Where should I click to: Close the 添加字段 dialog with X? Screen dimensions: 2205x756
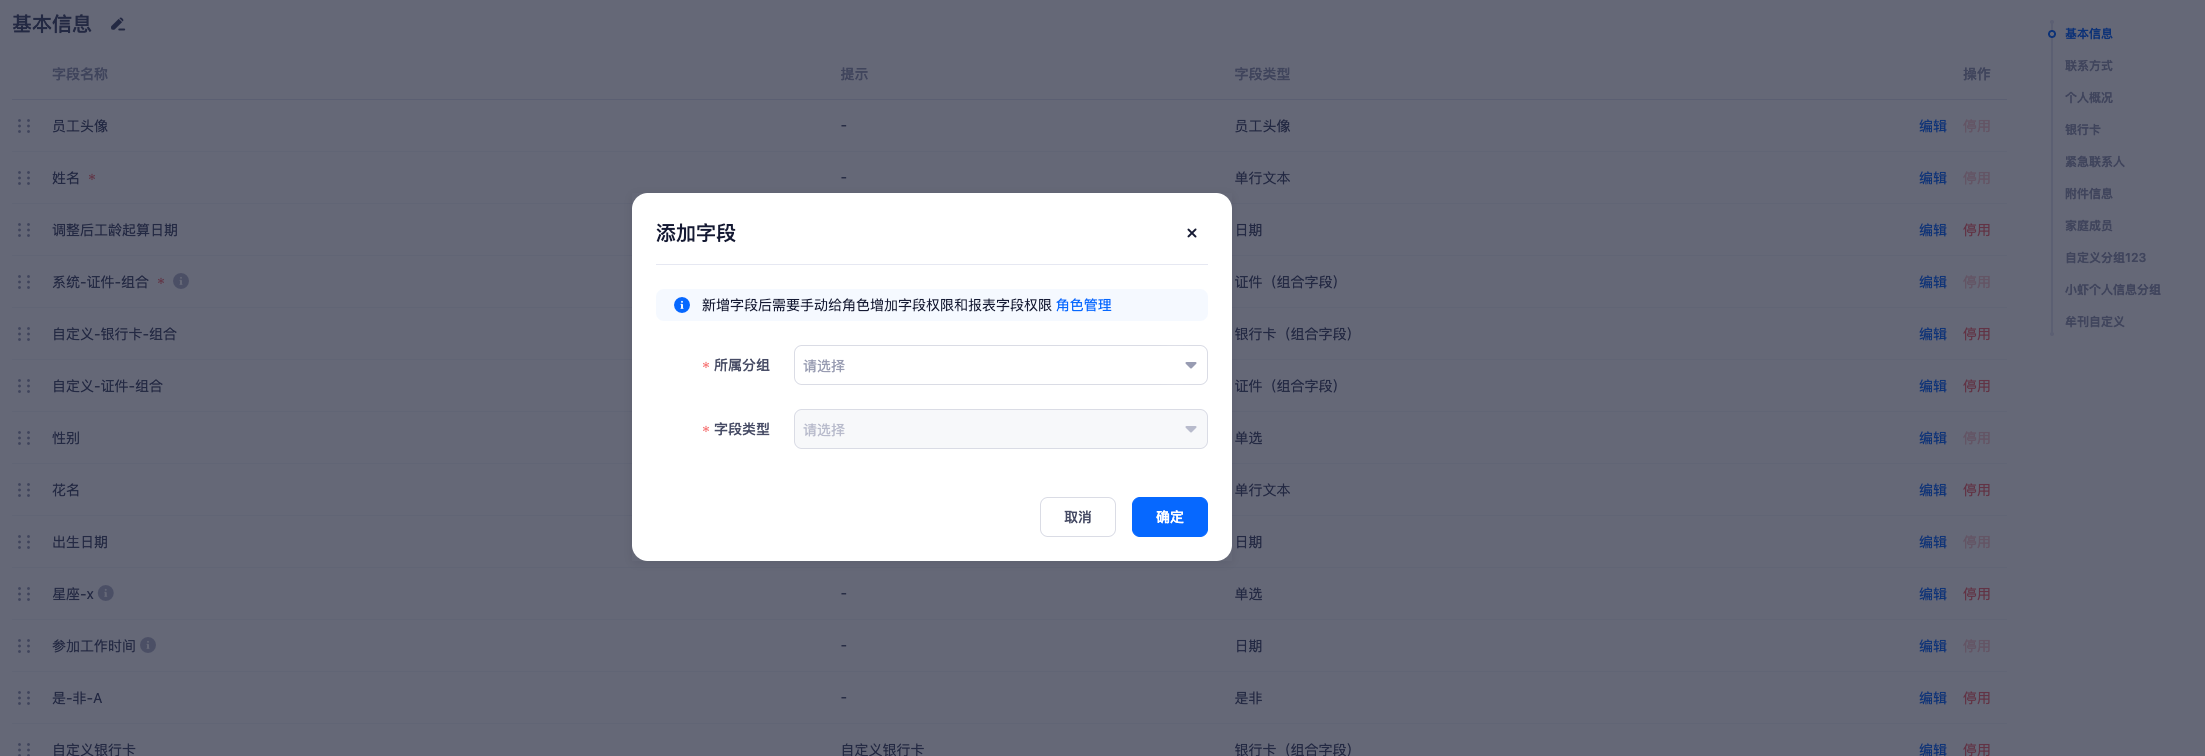point(1191,233)
